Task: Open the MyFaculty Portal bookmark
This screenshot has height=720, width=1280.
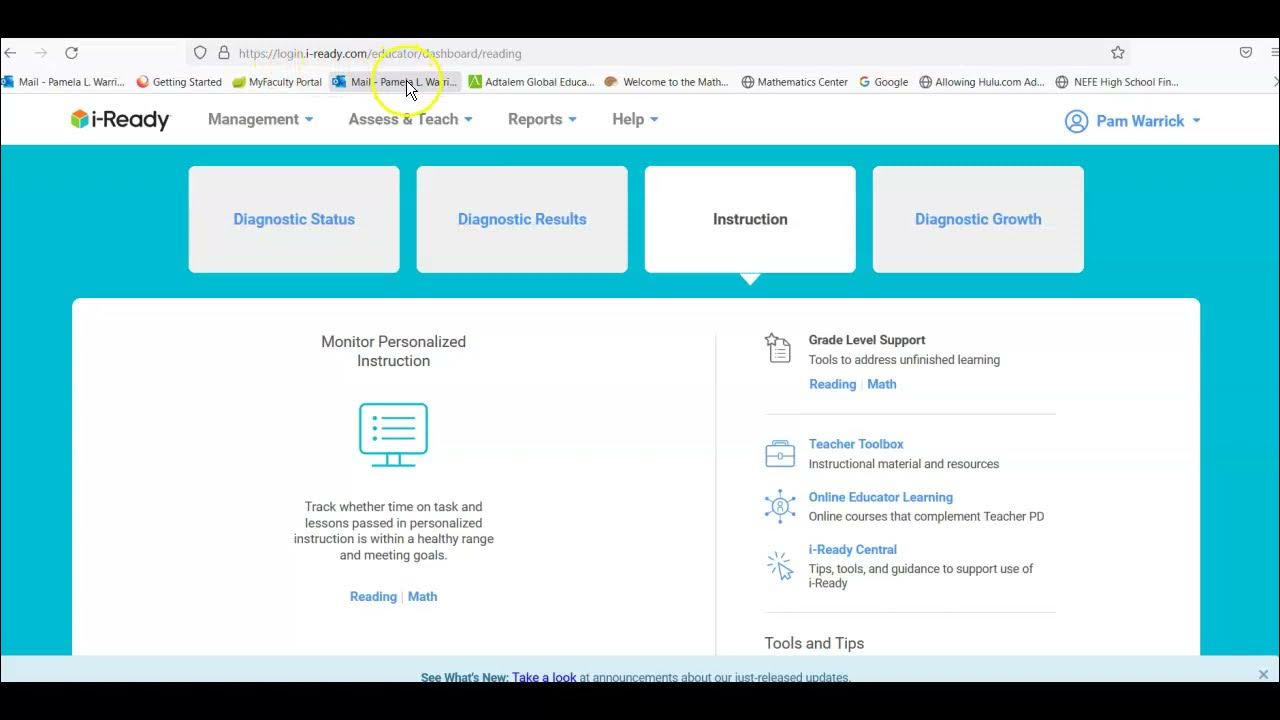Action: pyautogui.click(x=277, y=82)
